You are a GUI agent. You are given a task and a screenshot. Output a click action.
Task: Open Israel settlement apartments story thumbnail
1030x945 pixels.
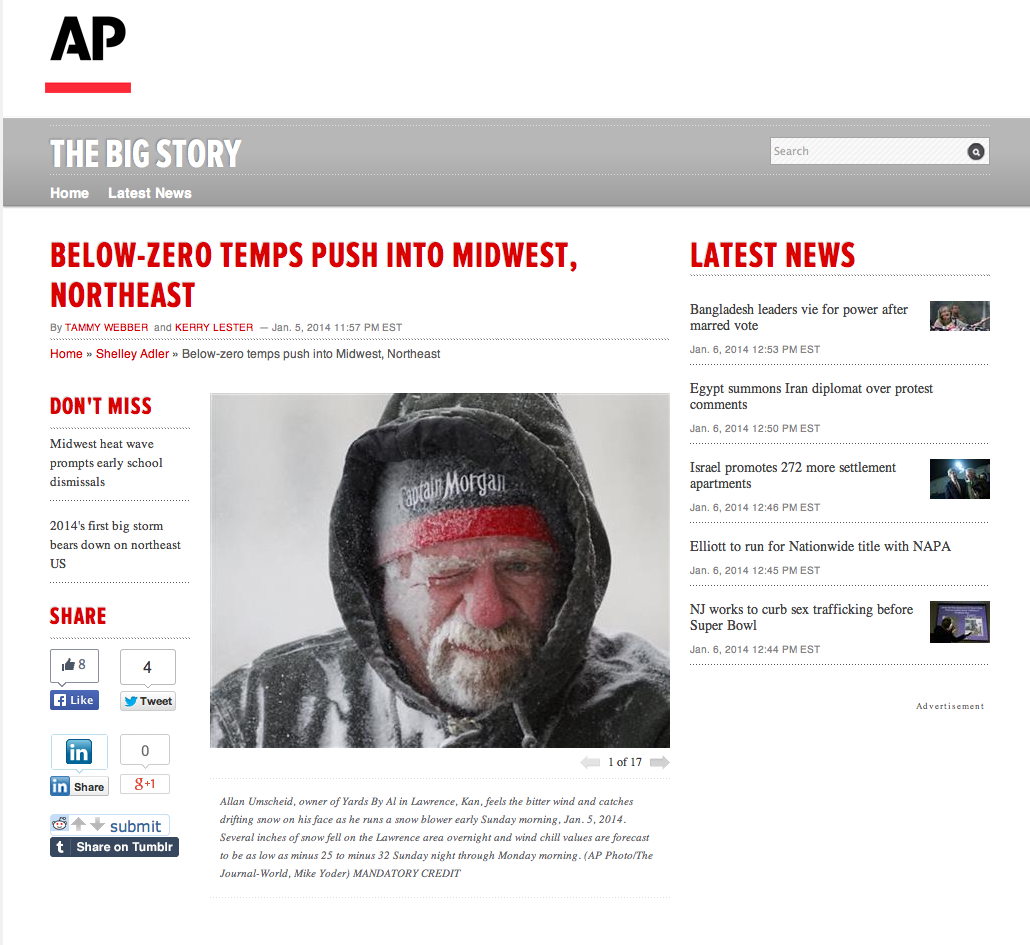[x=960, y=479]
